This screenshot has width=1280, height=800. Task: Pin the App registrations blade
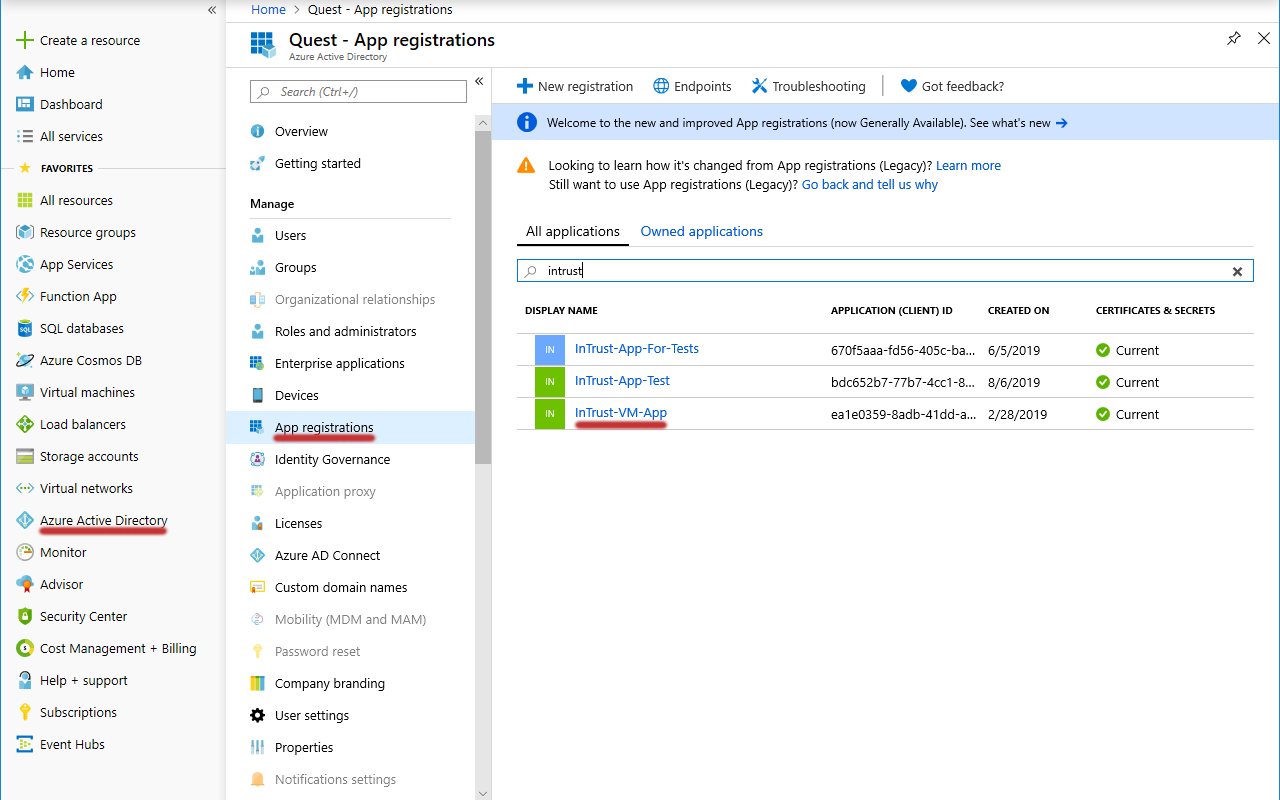[x=1234, y=39]
